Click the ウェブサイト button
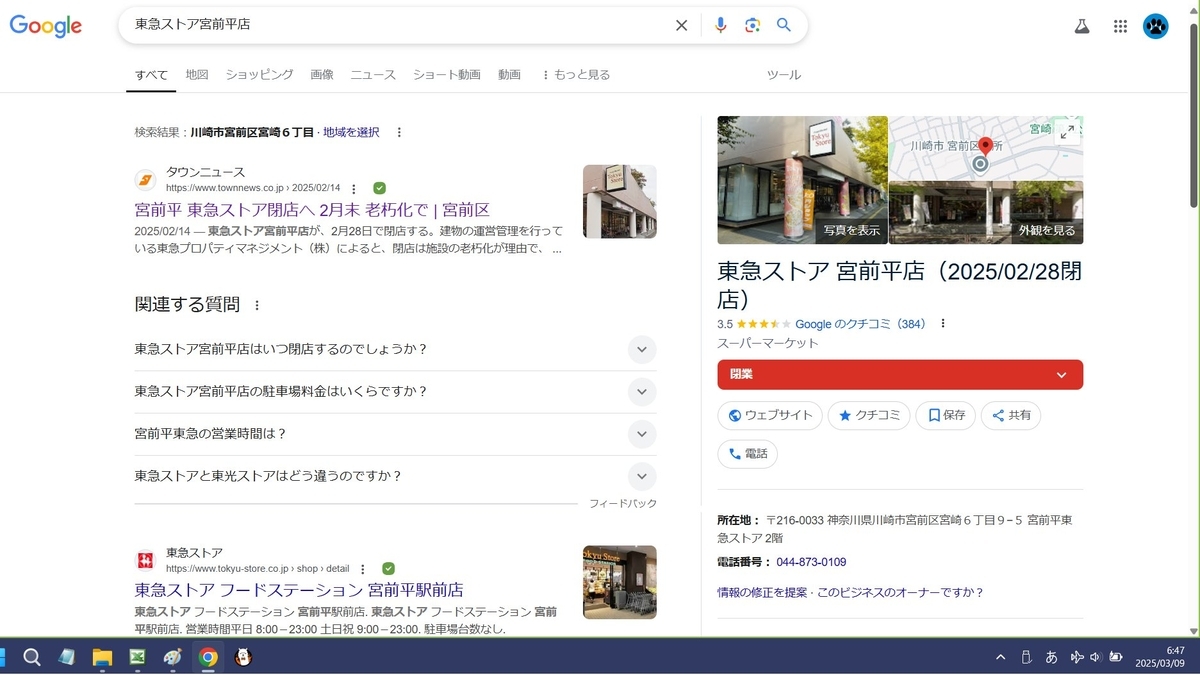Viewport: 1200px width, 675px height. 770,415
